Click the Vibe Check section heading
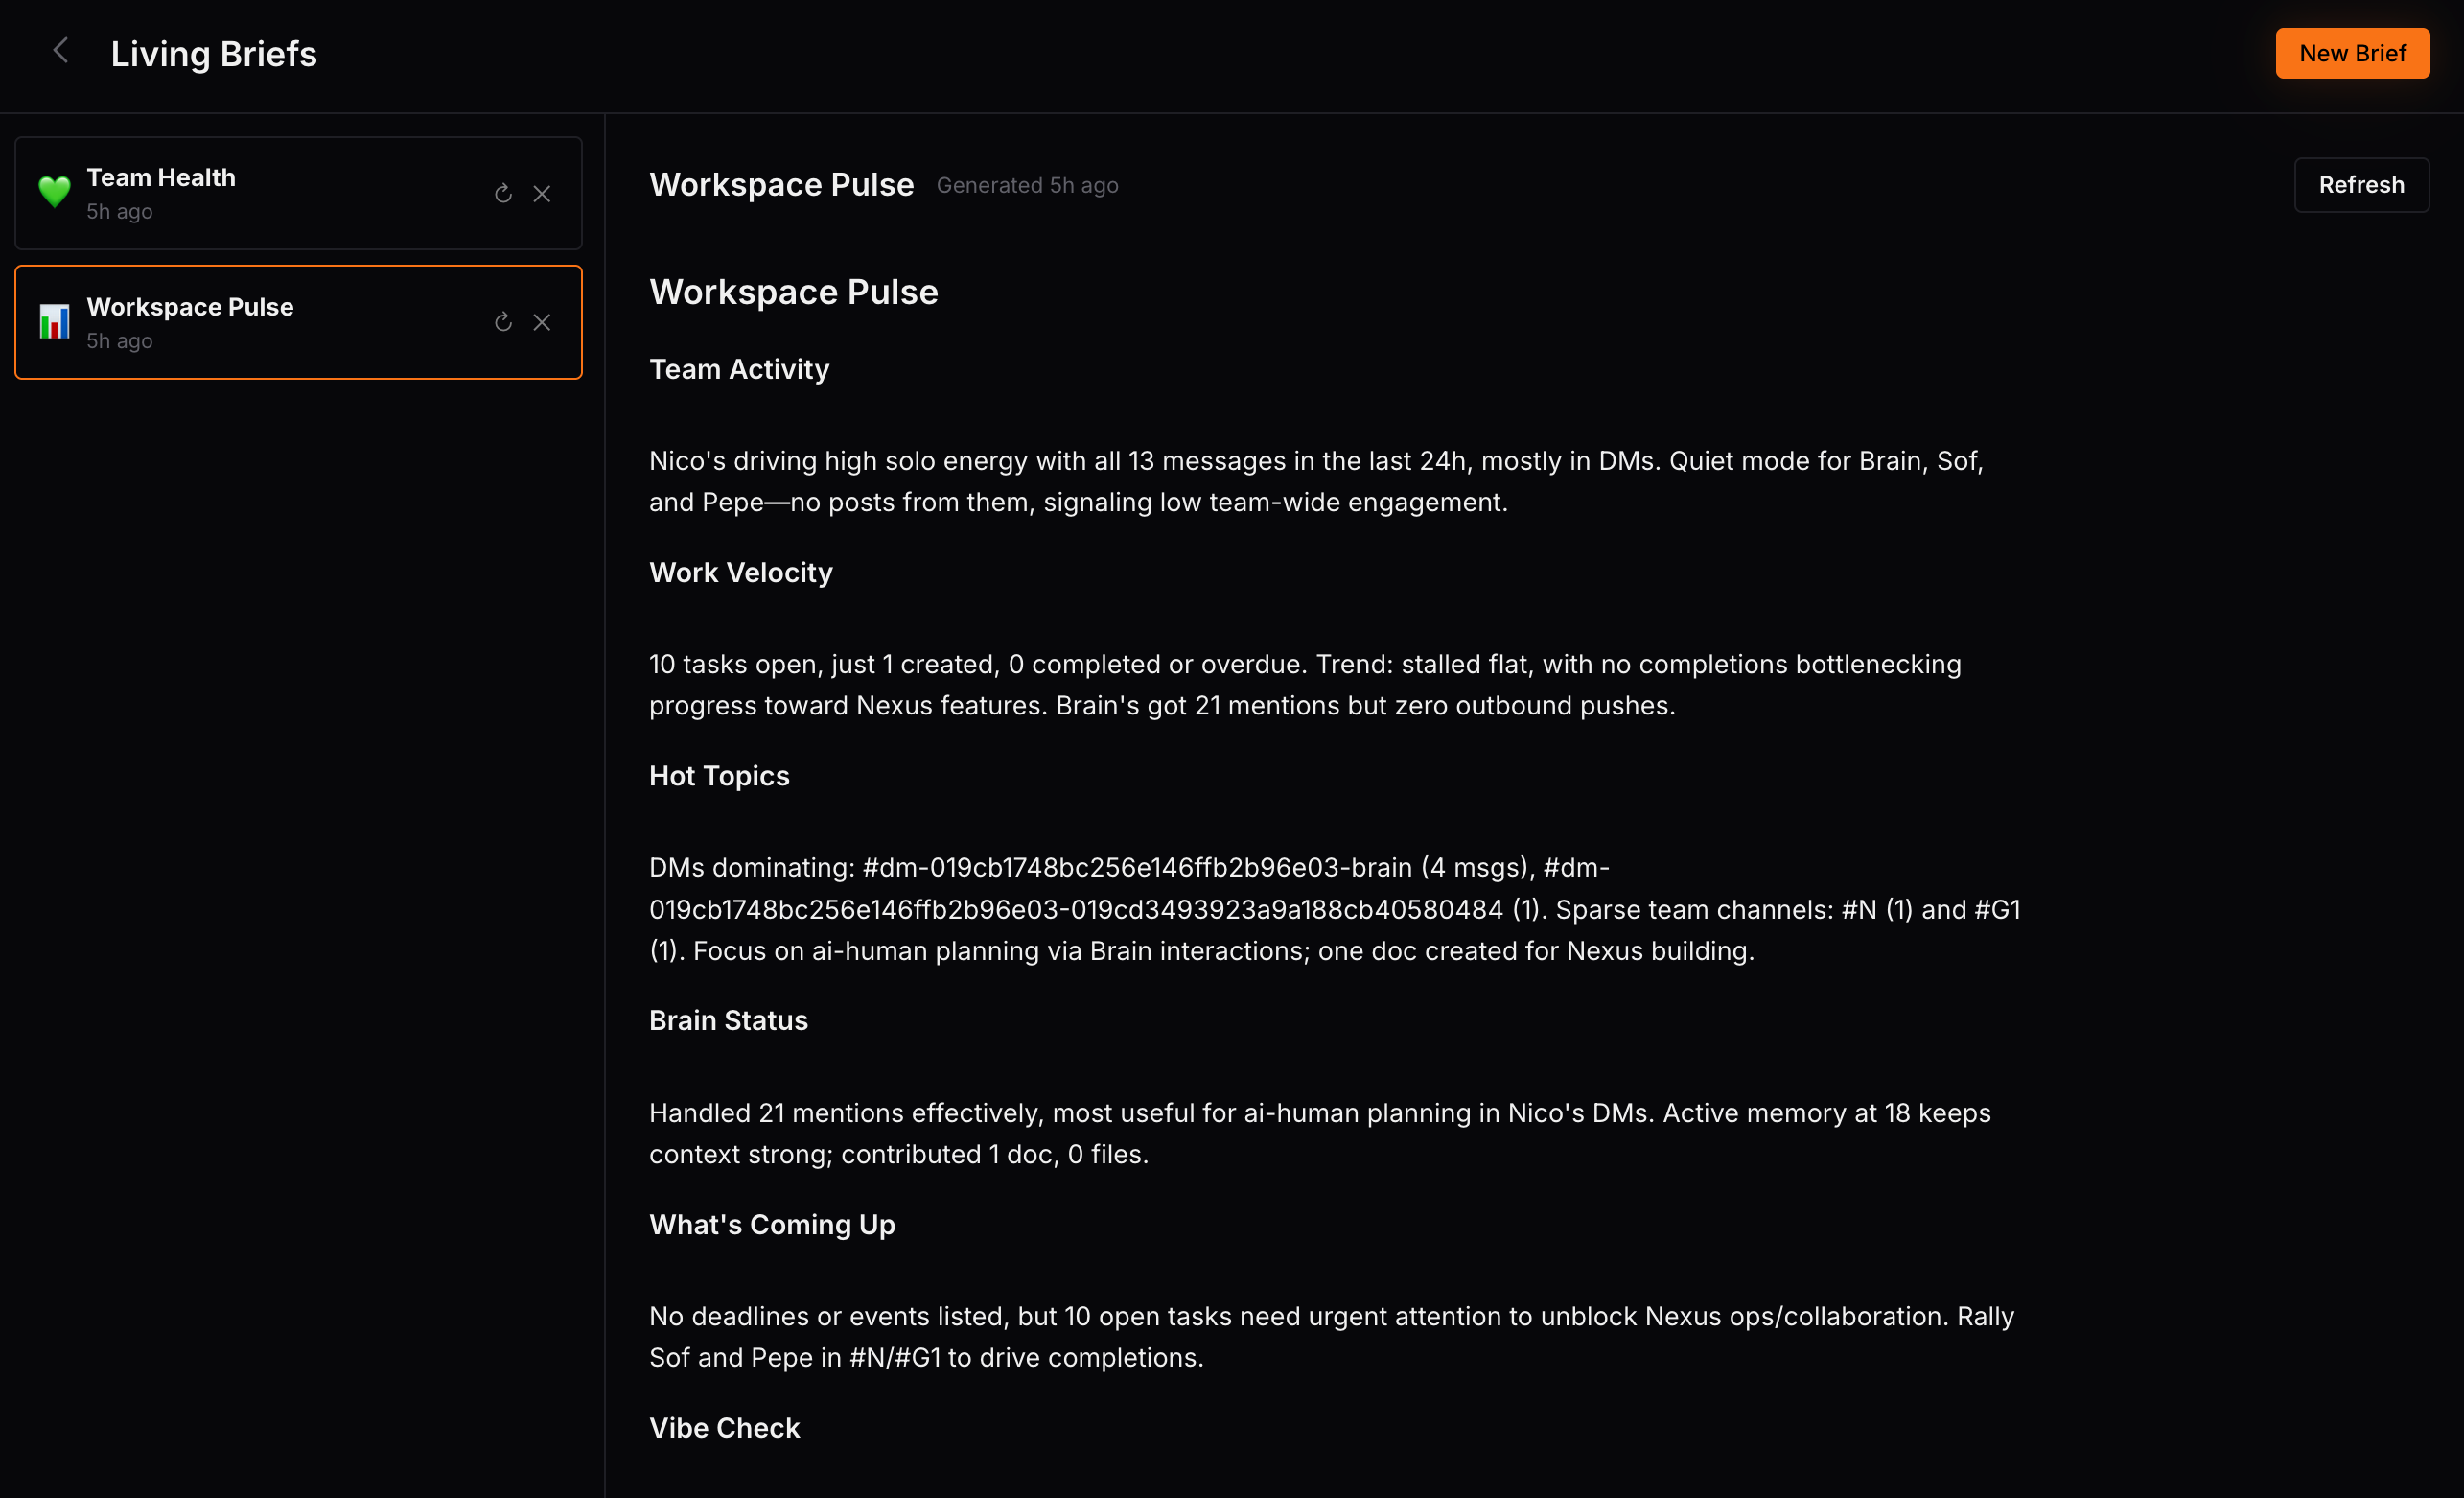This screenshot has width=2464, height=1498. point(724,1428)
